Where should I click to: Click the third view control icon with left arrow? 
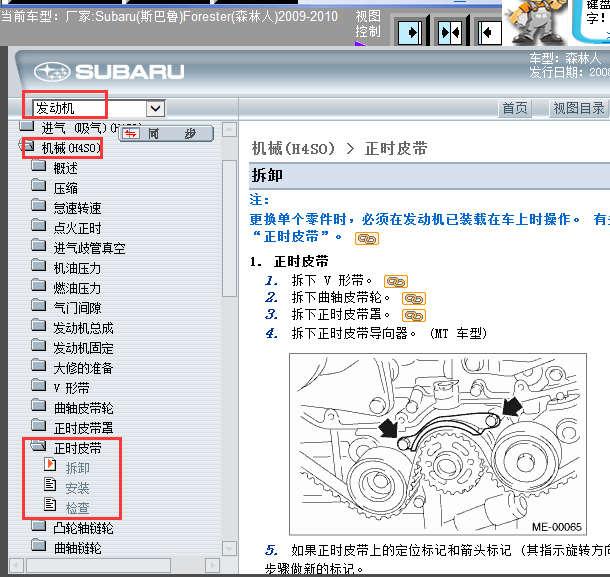point(489,32)
